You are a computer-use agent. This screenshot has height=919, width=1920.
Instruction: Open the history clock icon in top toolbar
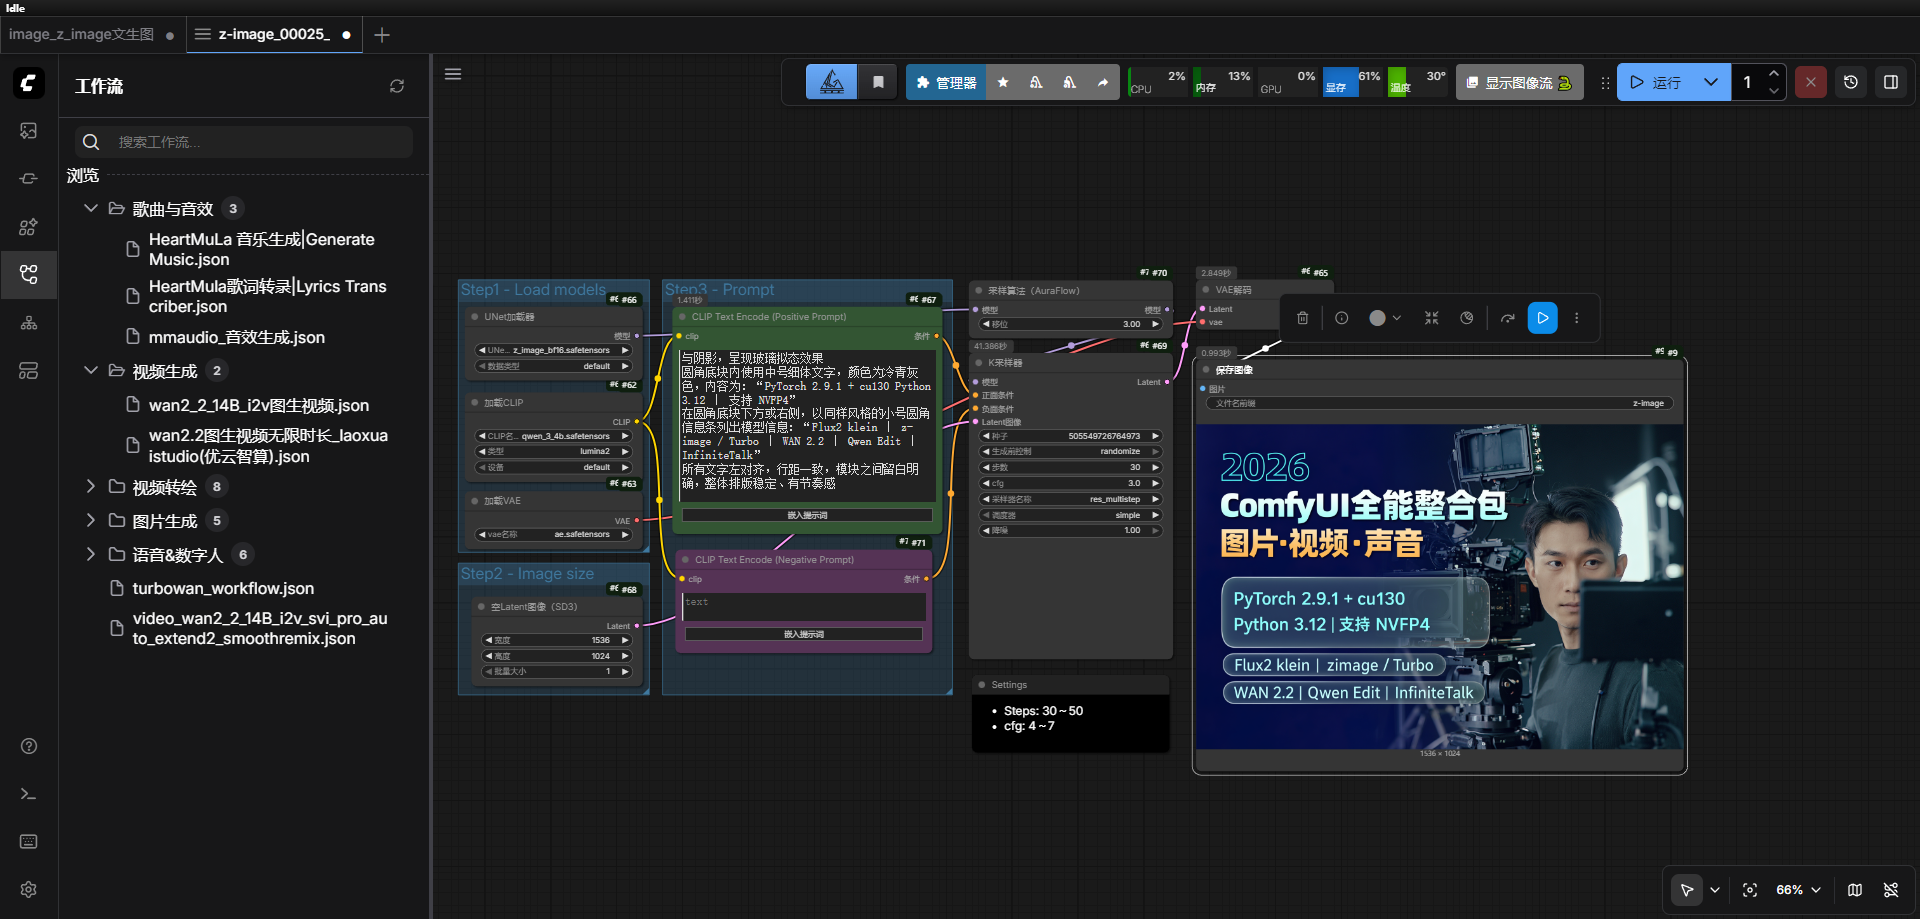pos(1851,82)
